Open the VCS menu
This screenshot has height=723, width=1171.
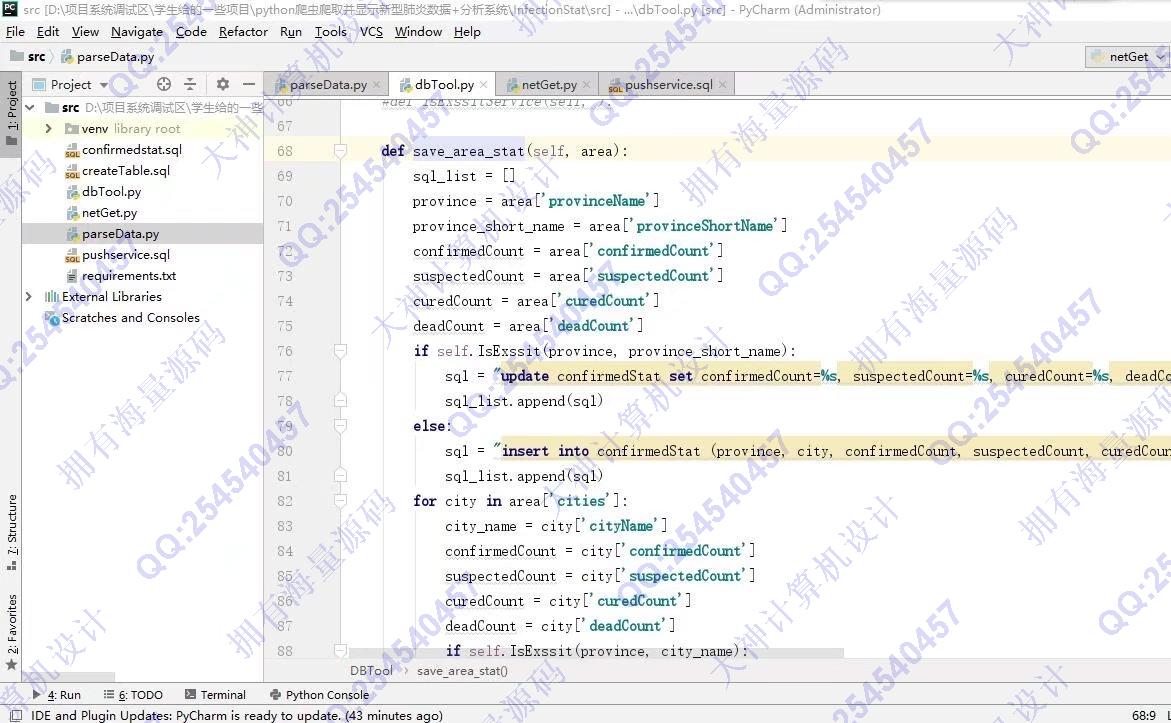[x=371, y=31]
